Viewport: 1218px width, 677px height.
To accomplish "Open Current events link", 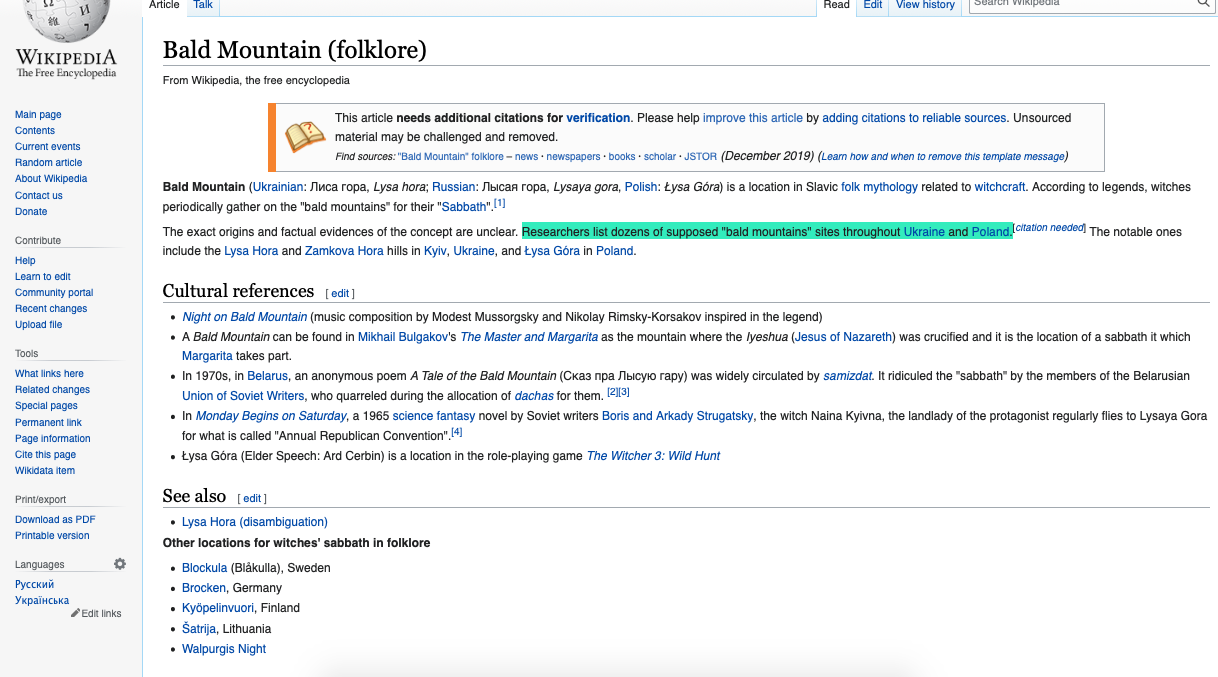I will [x=48, y=147].
